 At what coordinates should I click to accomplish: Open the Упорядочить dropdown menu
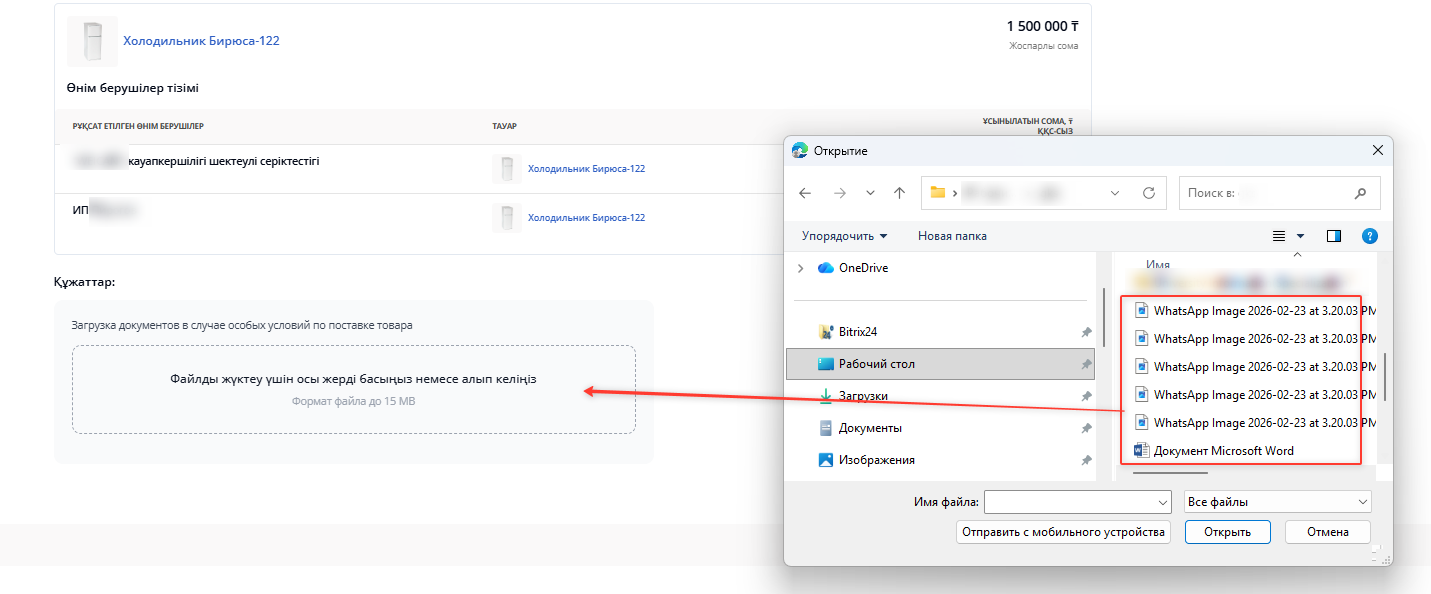[844, 236]
